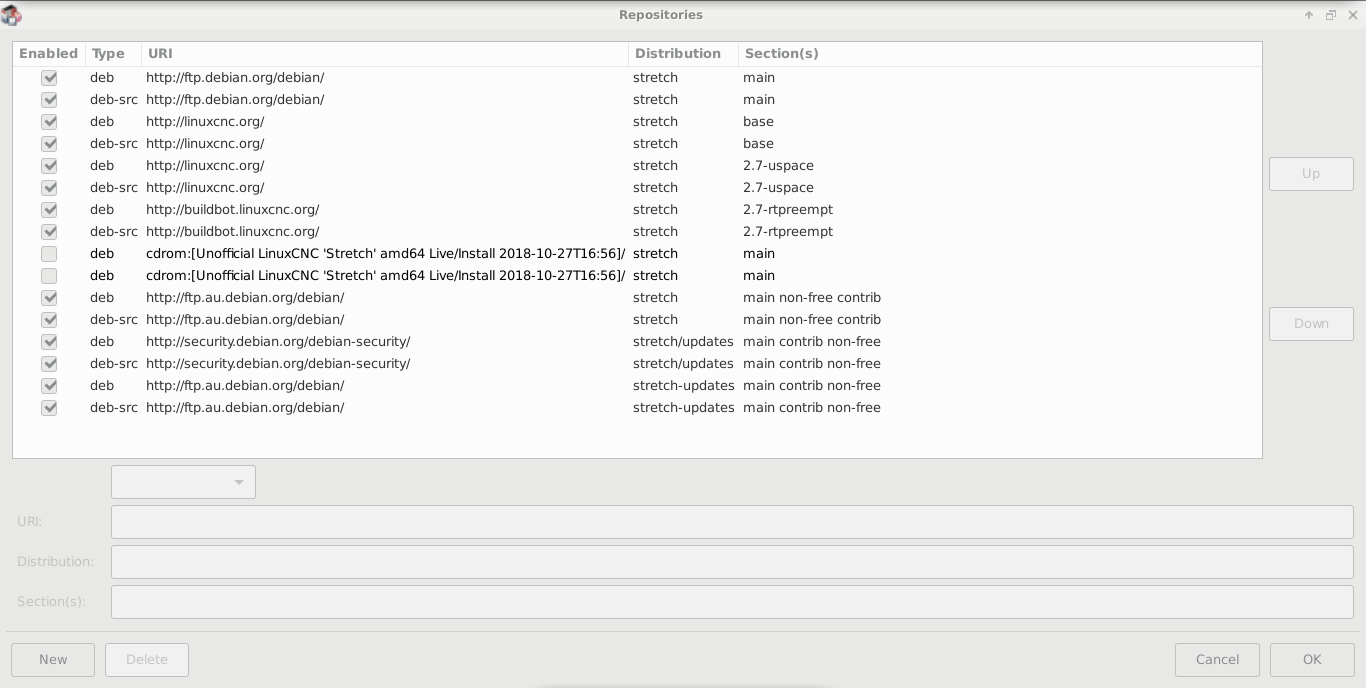The image size is (1366, 688).
Task: Sort by Enabled column header
Action: pyautogui.click(x=48, y=54)
